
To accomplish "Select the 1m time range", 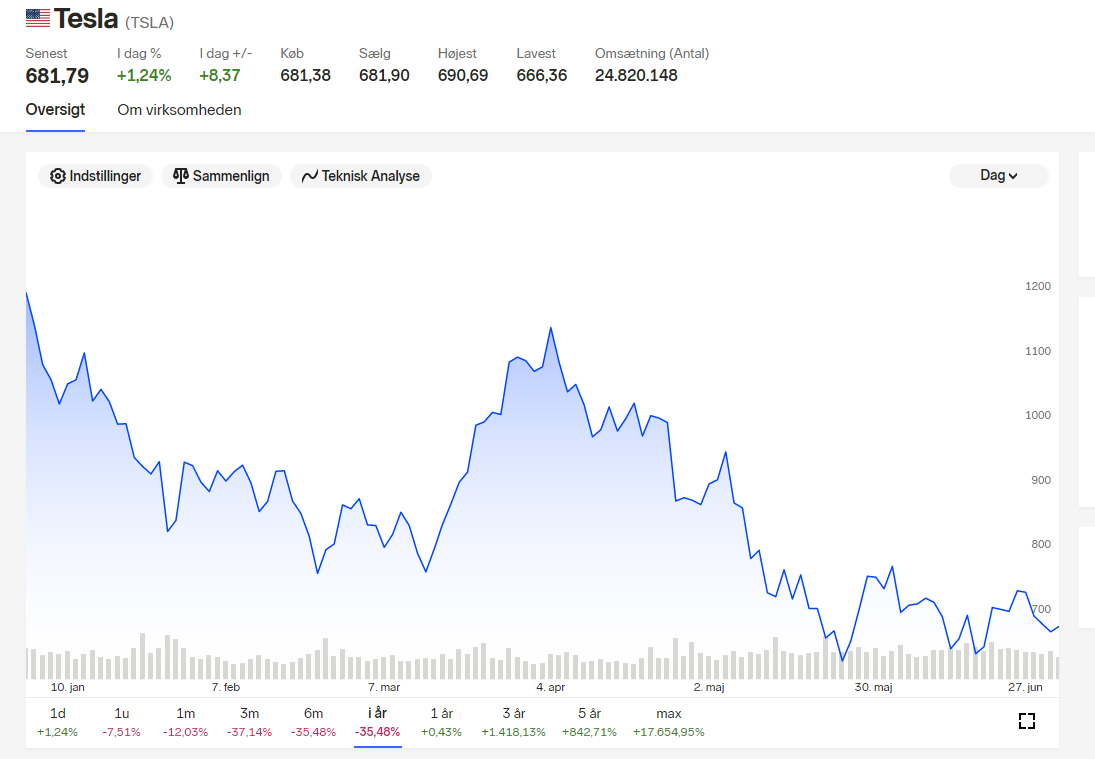I will [185, 722].
